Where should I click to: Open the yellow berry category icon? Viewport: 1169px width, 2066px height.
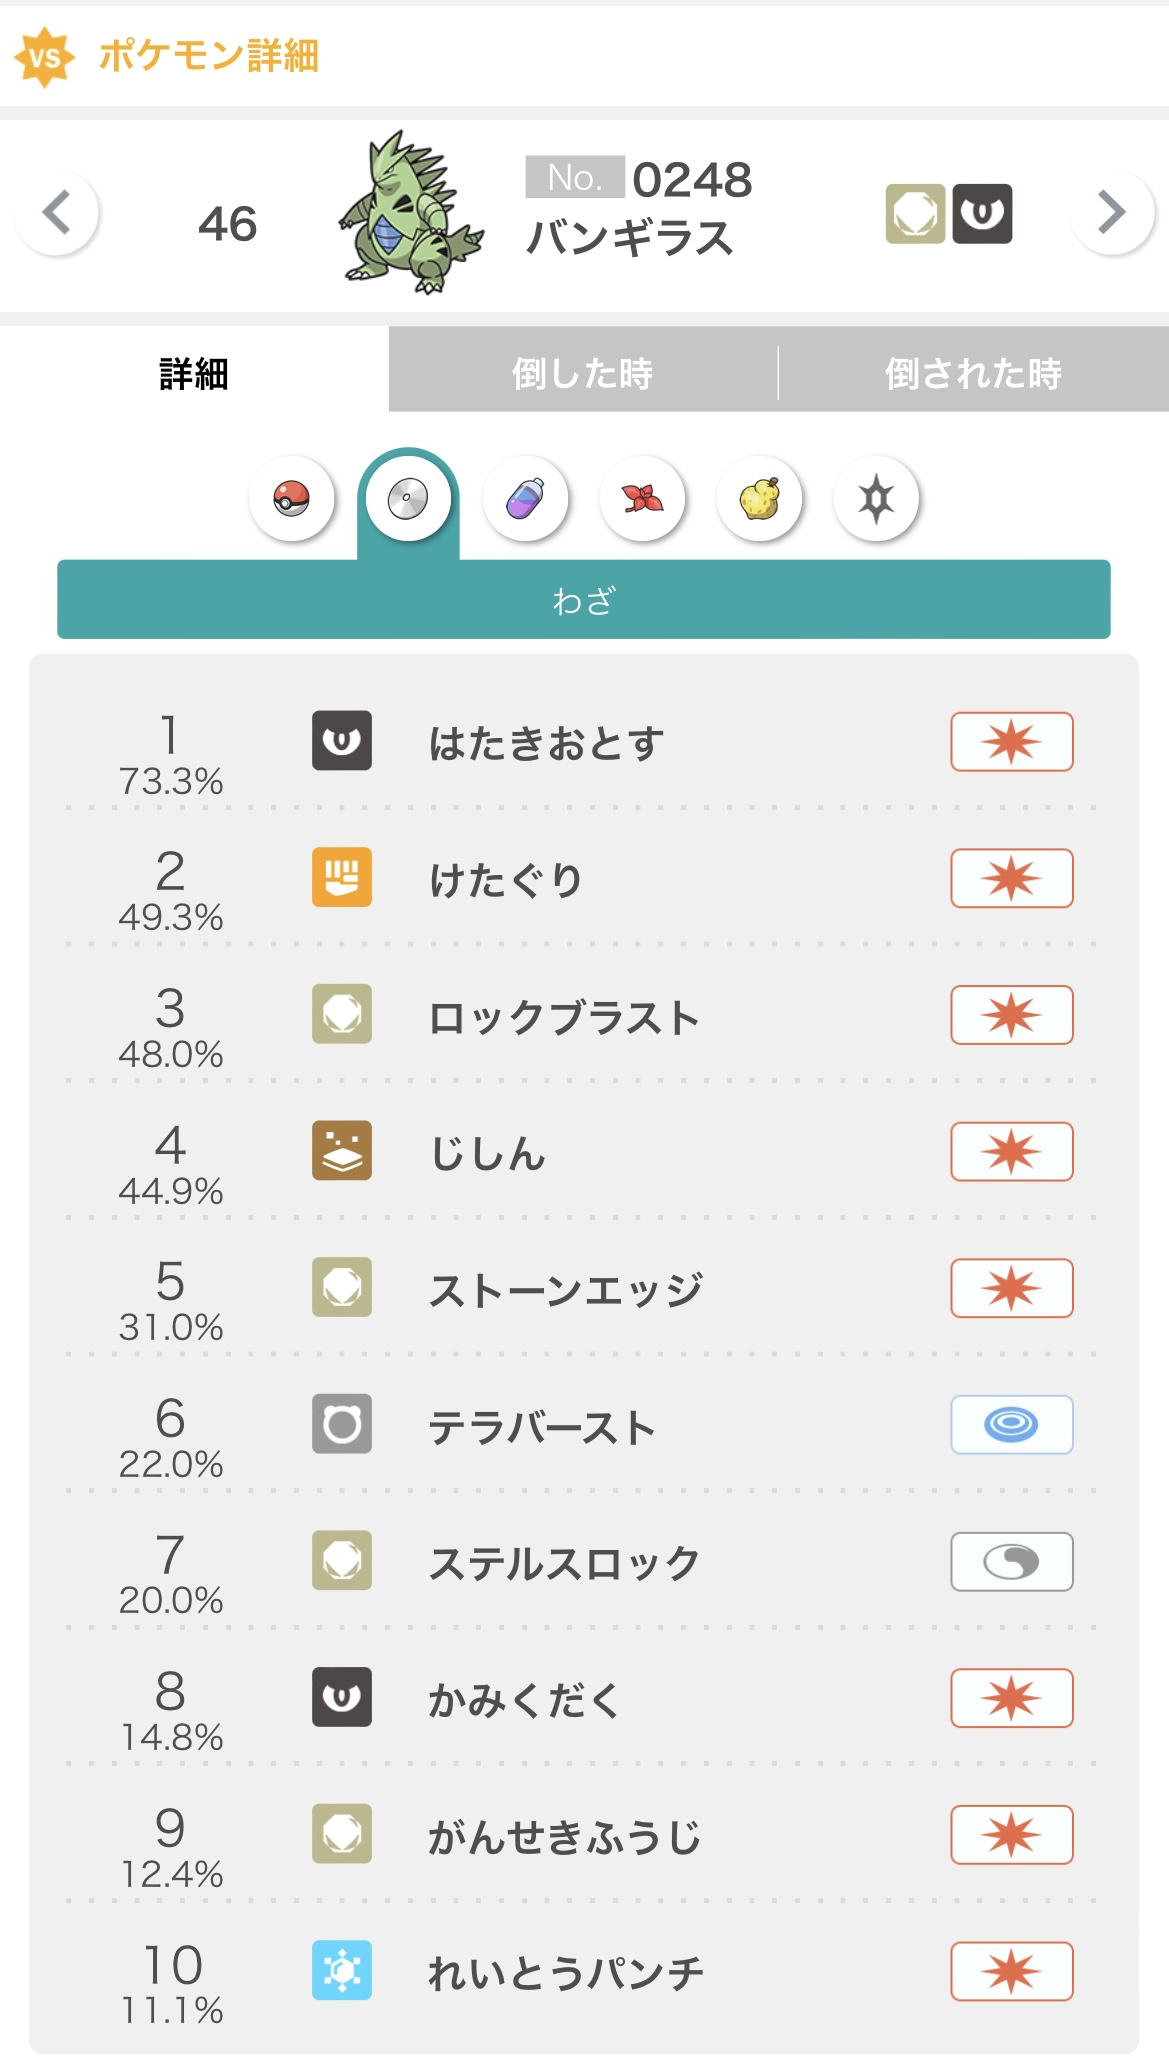[x=759, y=498]
